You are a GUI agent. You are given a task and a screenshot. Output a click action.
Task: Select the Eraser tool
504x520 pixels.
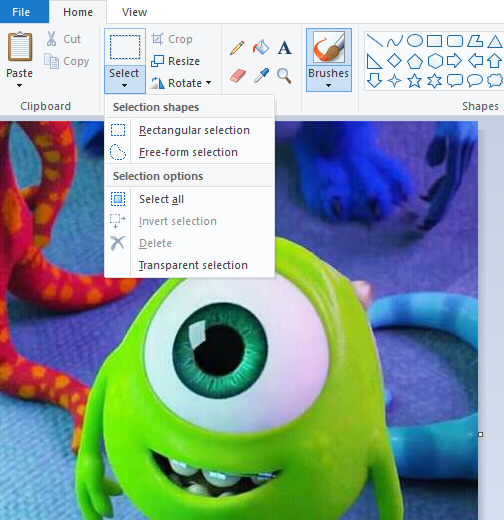238,76
